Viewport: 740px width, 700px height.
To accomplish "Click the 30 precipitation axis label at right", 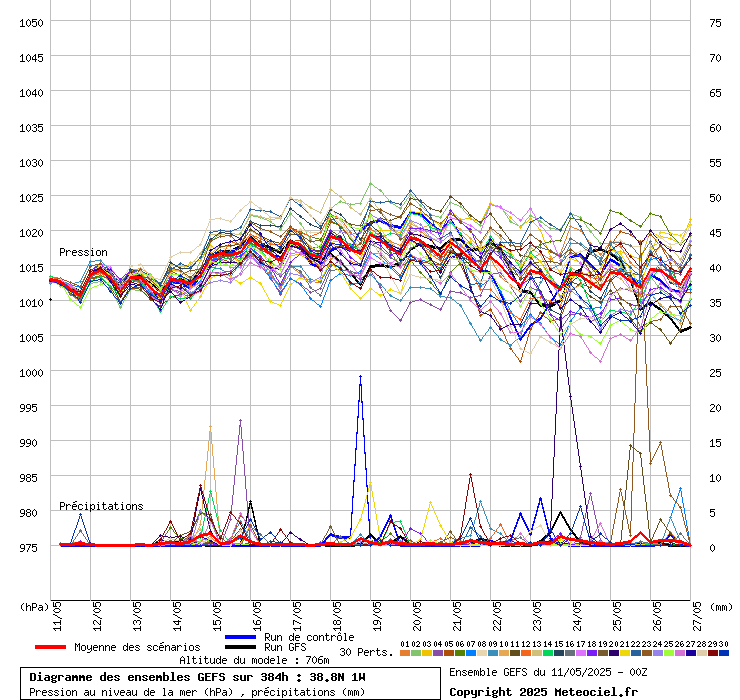I will (715, 338).
